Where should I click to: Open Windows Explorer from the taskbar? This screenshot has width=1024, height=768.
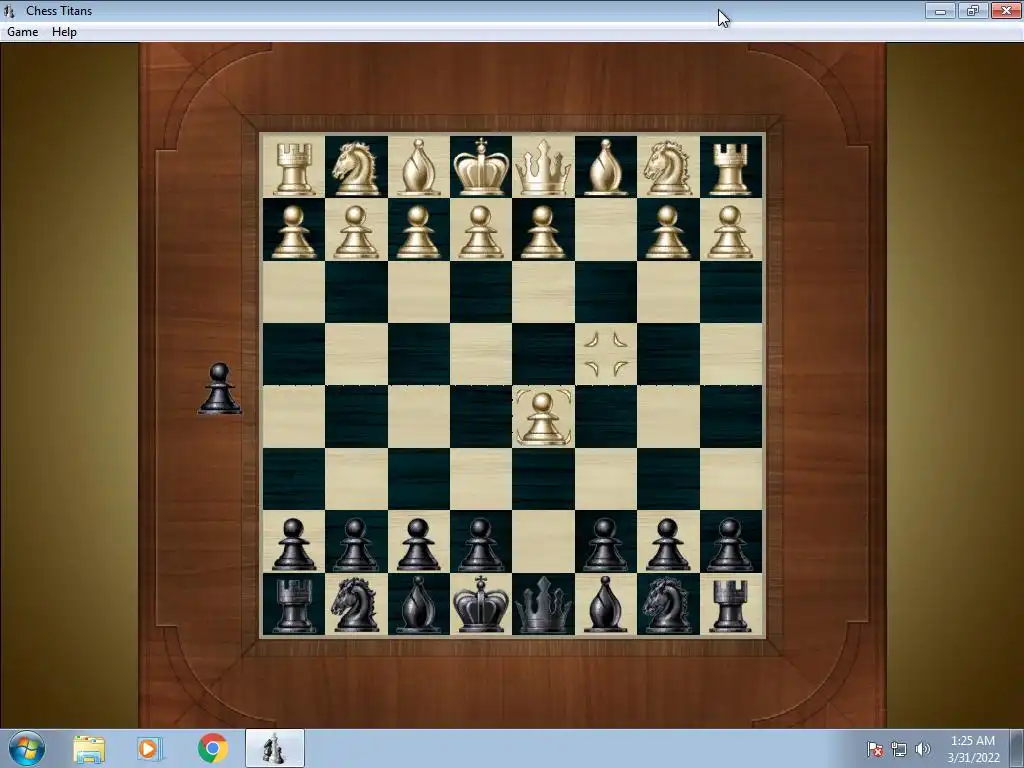tap(89, 749)
